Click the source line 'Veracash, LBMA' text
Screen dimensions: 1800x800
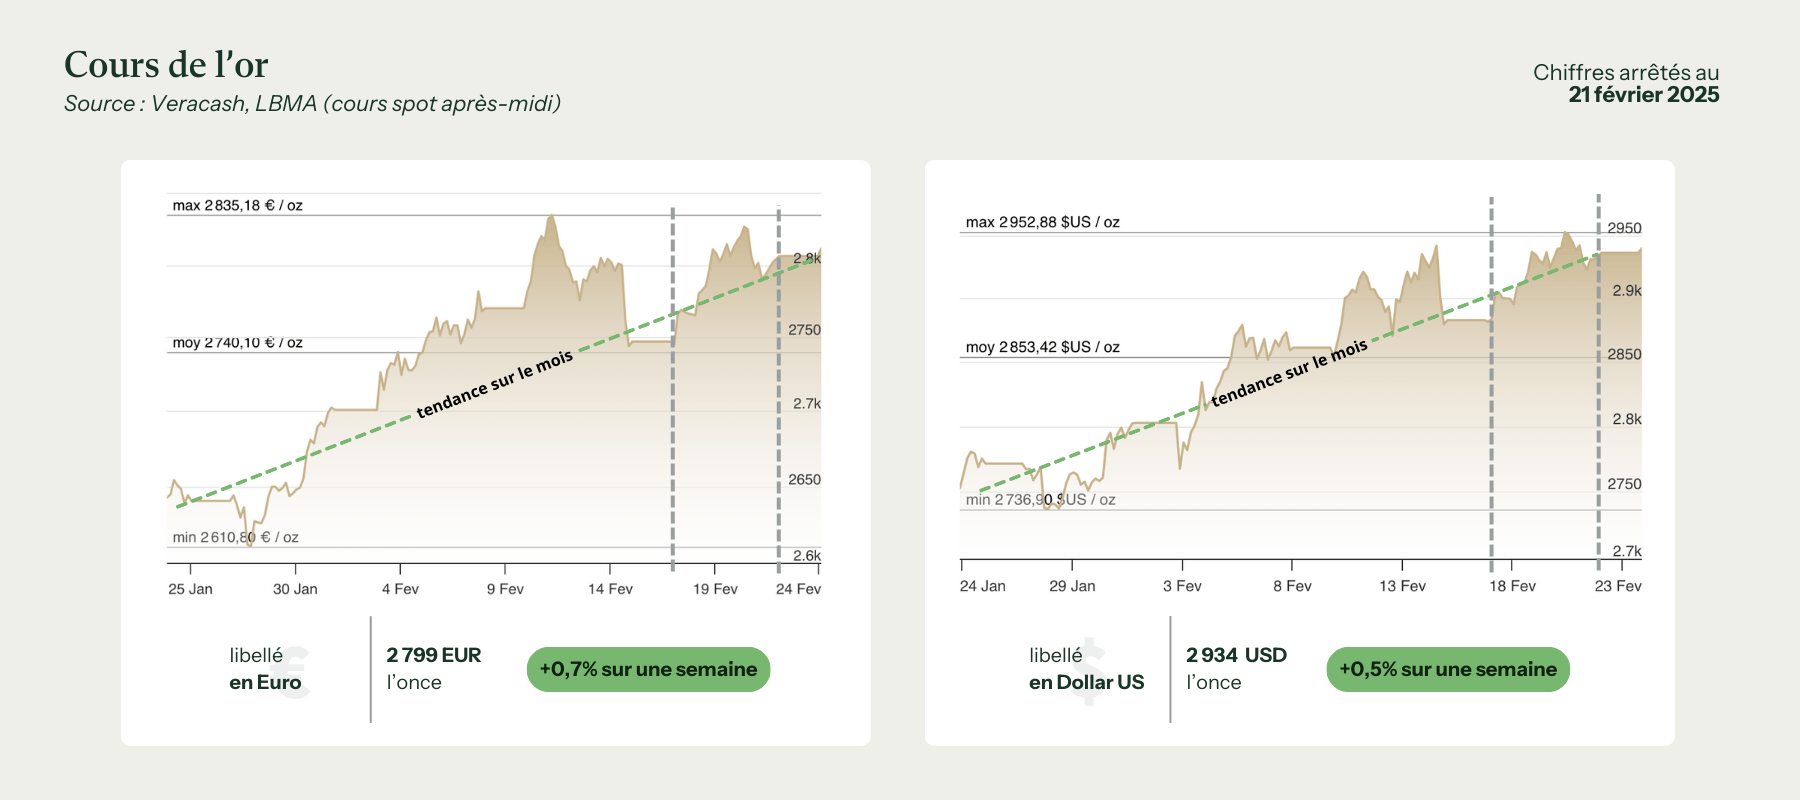click(234, 104)
